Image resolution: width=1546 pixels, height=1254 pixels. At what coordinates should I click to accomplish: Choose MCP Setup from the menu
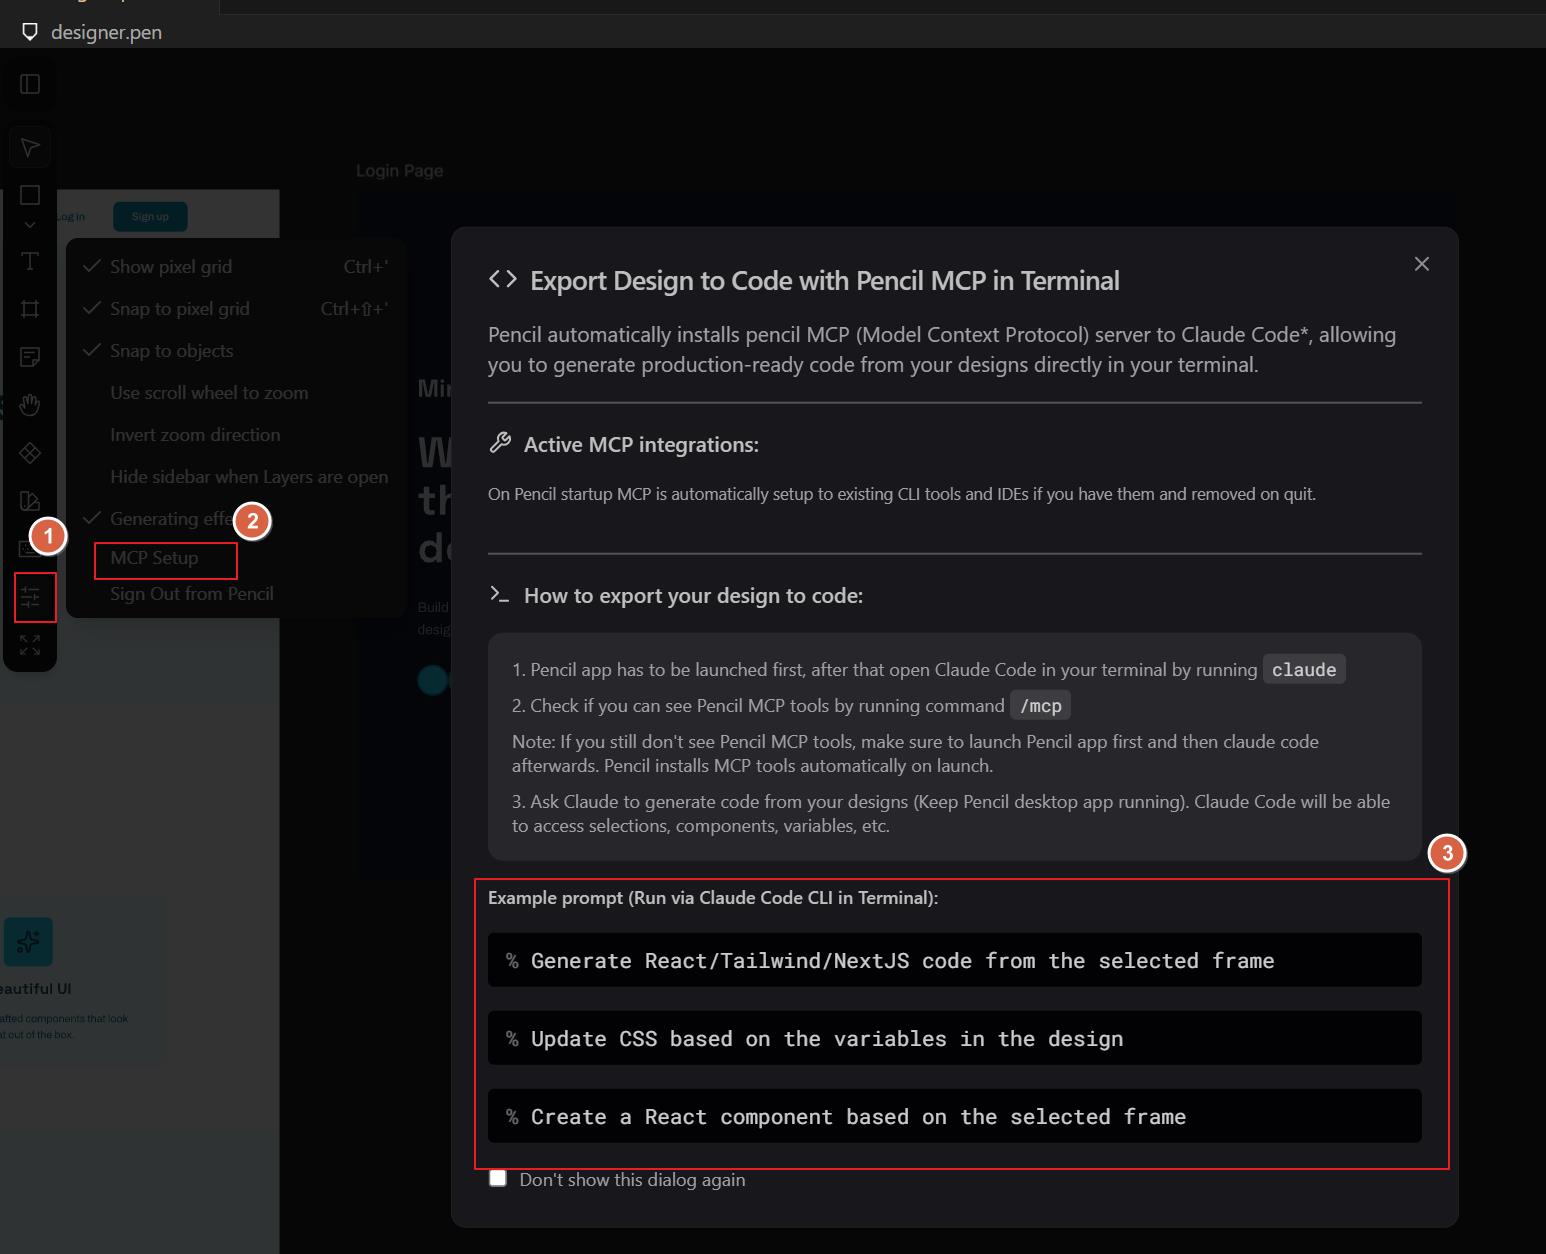(155, 558)
